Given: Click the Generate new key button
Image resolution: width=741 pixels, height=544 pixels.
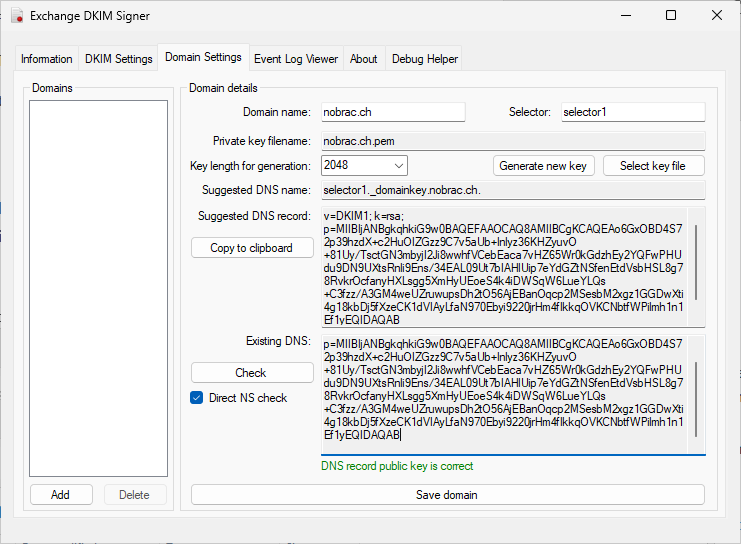Looking at the screenshot, I should [543, 166].
